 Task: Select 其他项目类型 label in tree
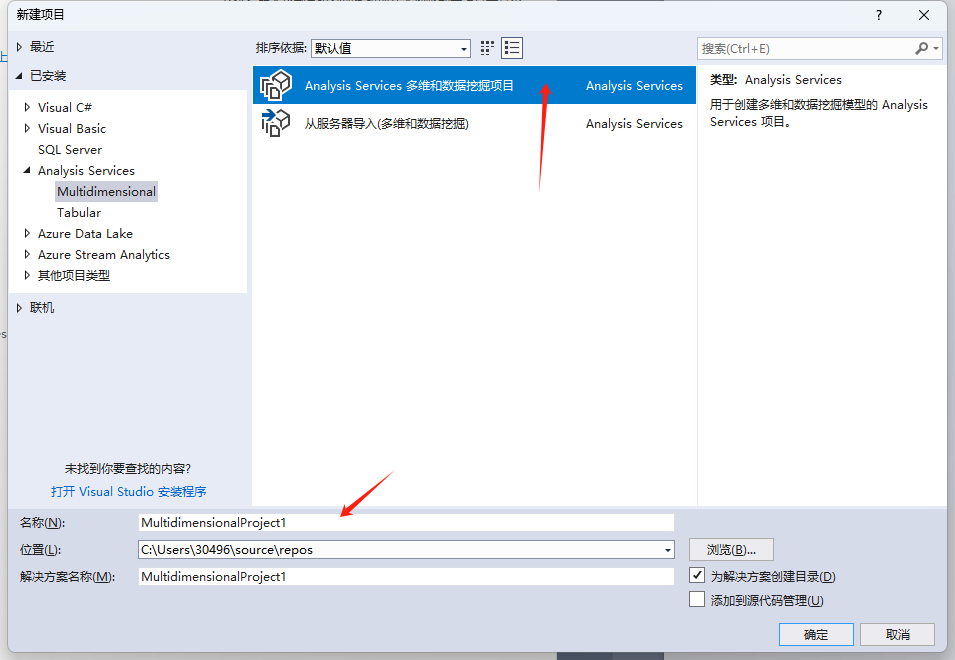tap(74, 276)
